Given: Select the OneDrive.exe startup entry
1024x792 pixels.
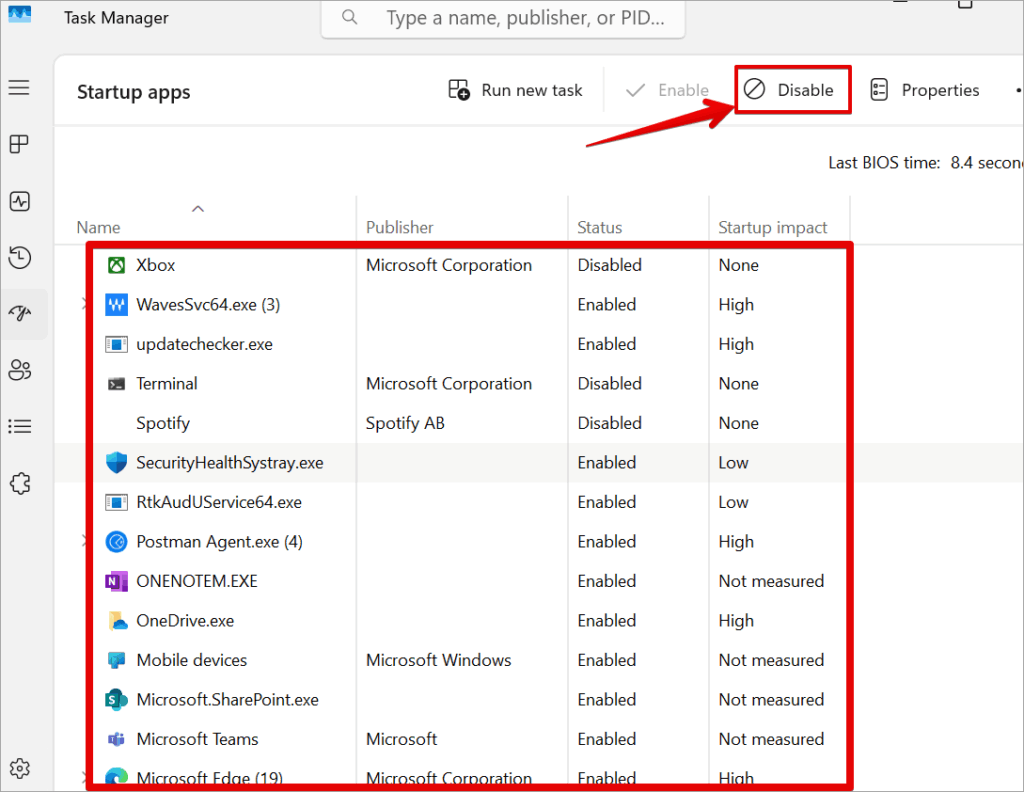Looking at the screenshot, I should 185,621.
